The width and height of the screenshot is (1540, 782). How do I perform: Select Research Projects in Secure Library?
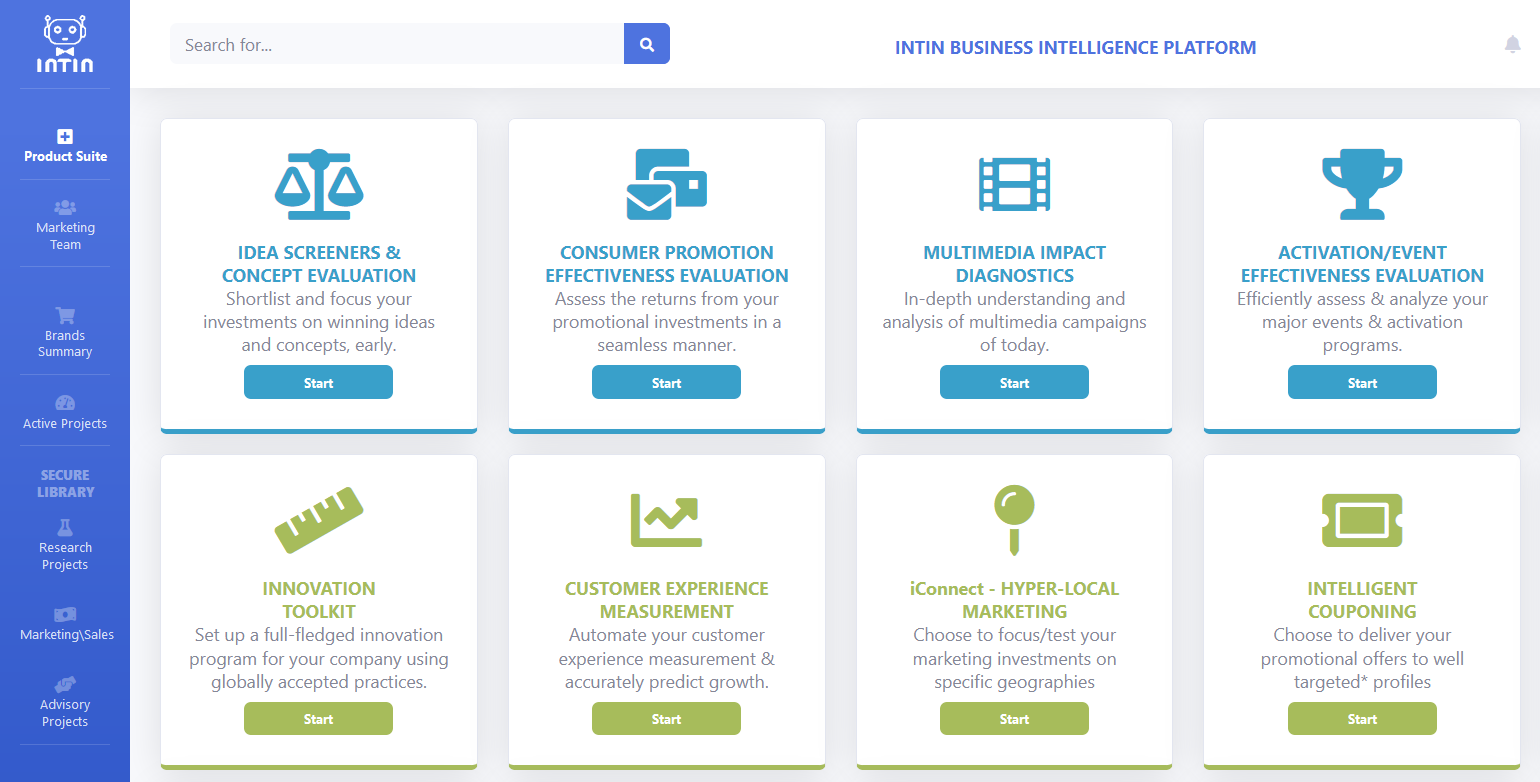click(65, 546)
